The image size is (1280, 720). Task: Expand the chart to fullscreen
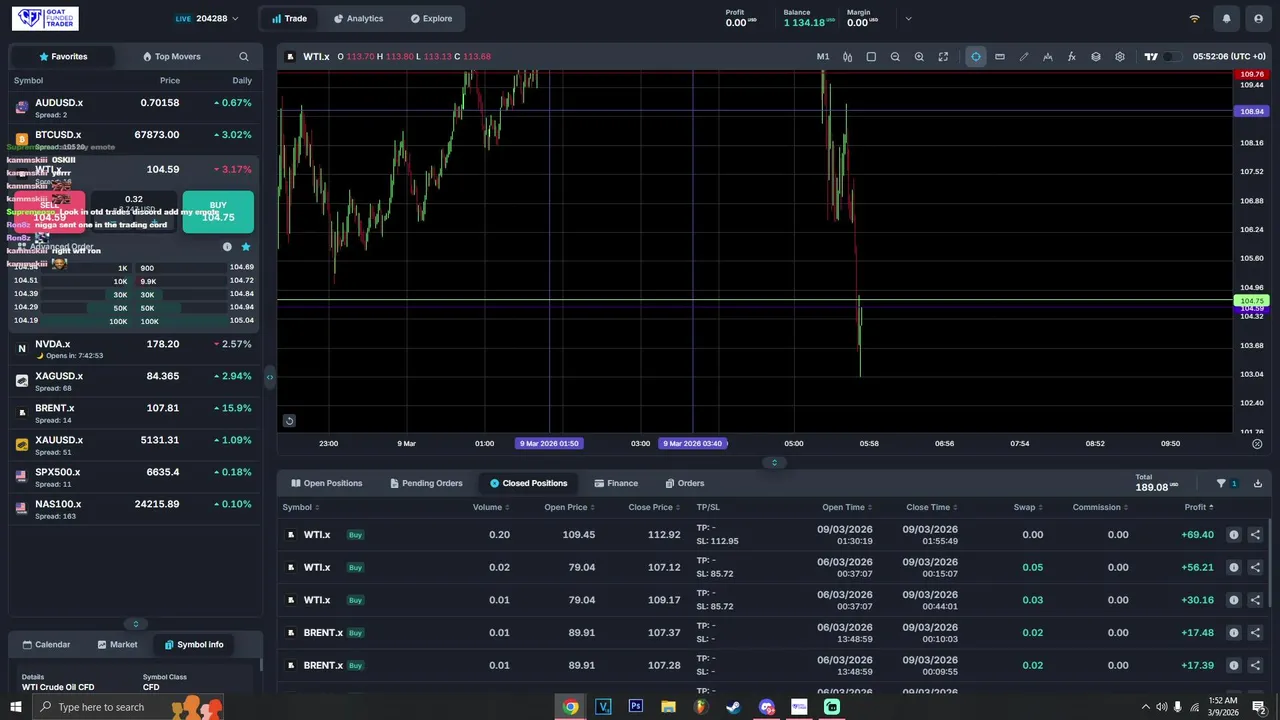coord(943,57)
